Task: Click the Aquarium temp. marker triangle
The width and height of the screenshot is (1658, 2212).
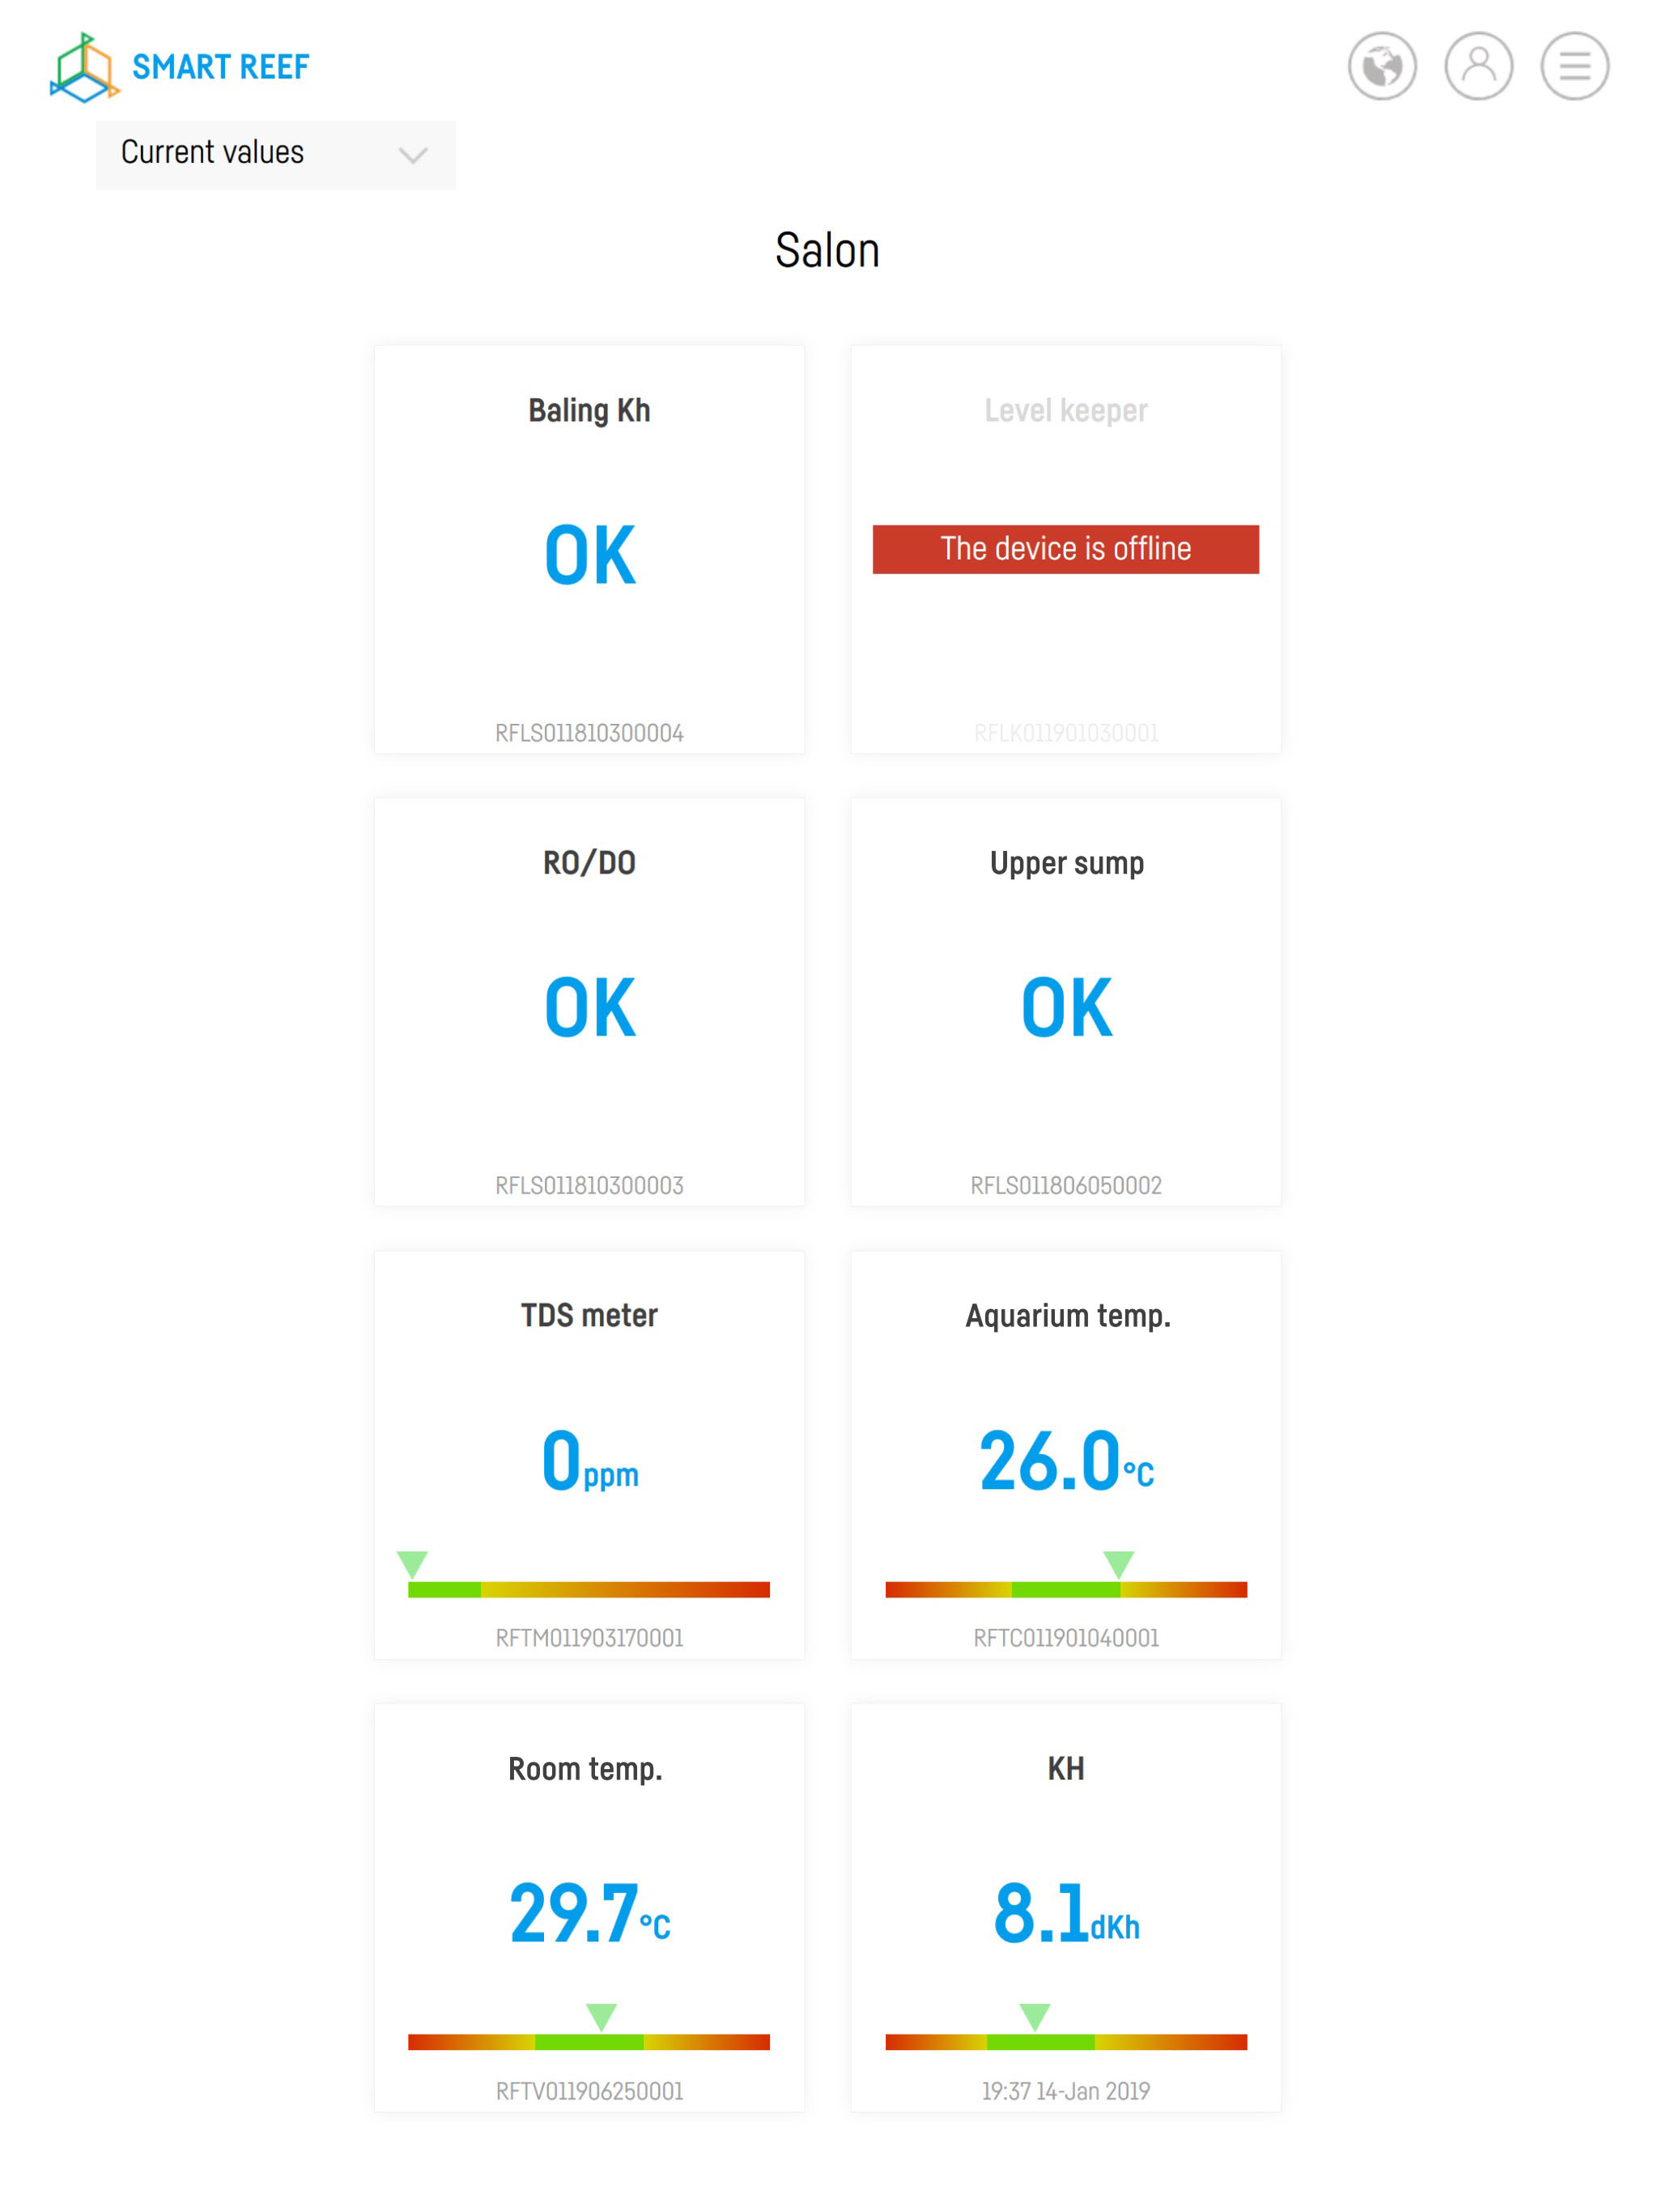Action: (x=1118, y=1563)
